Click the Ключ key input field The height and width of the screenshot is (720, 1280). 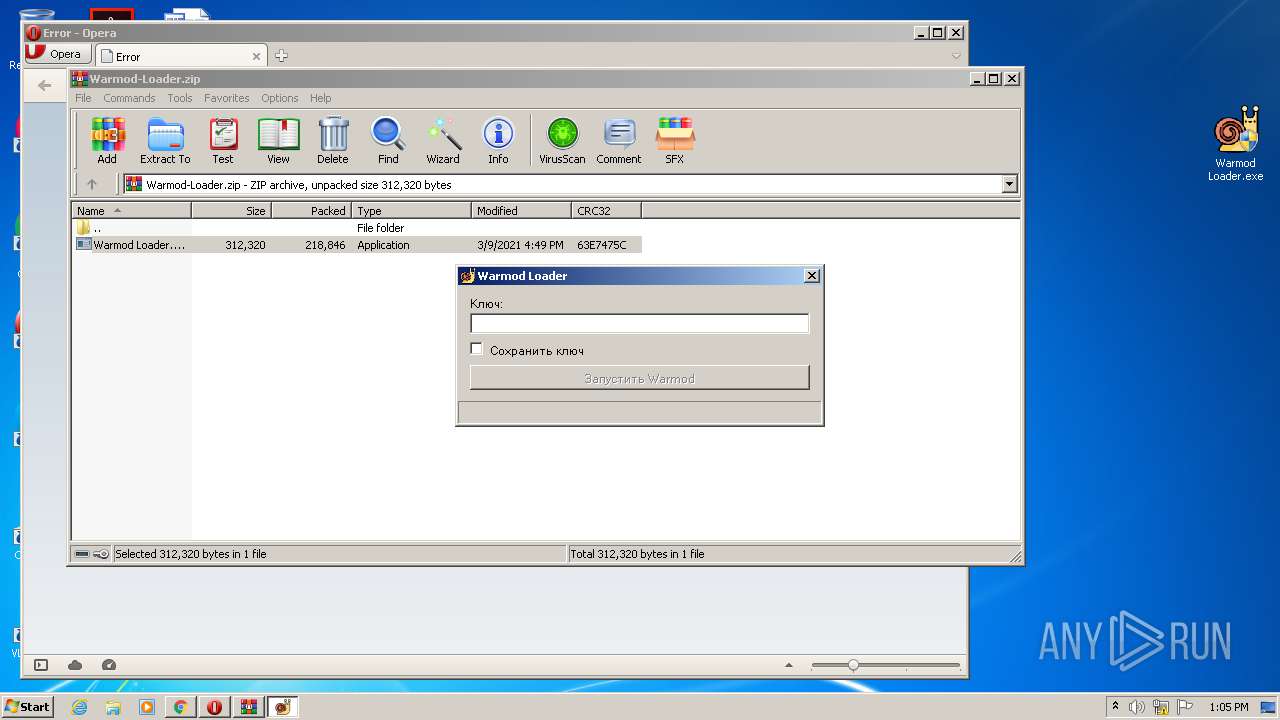click(639, 323)
